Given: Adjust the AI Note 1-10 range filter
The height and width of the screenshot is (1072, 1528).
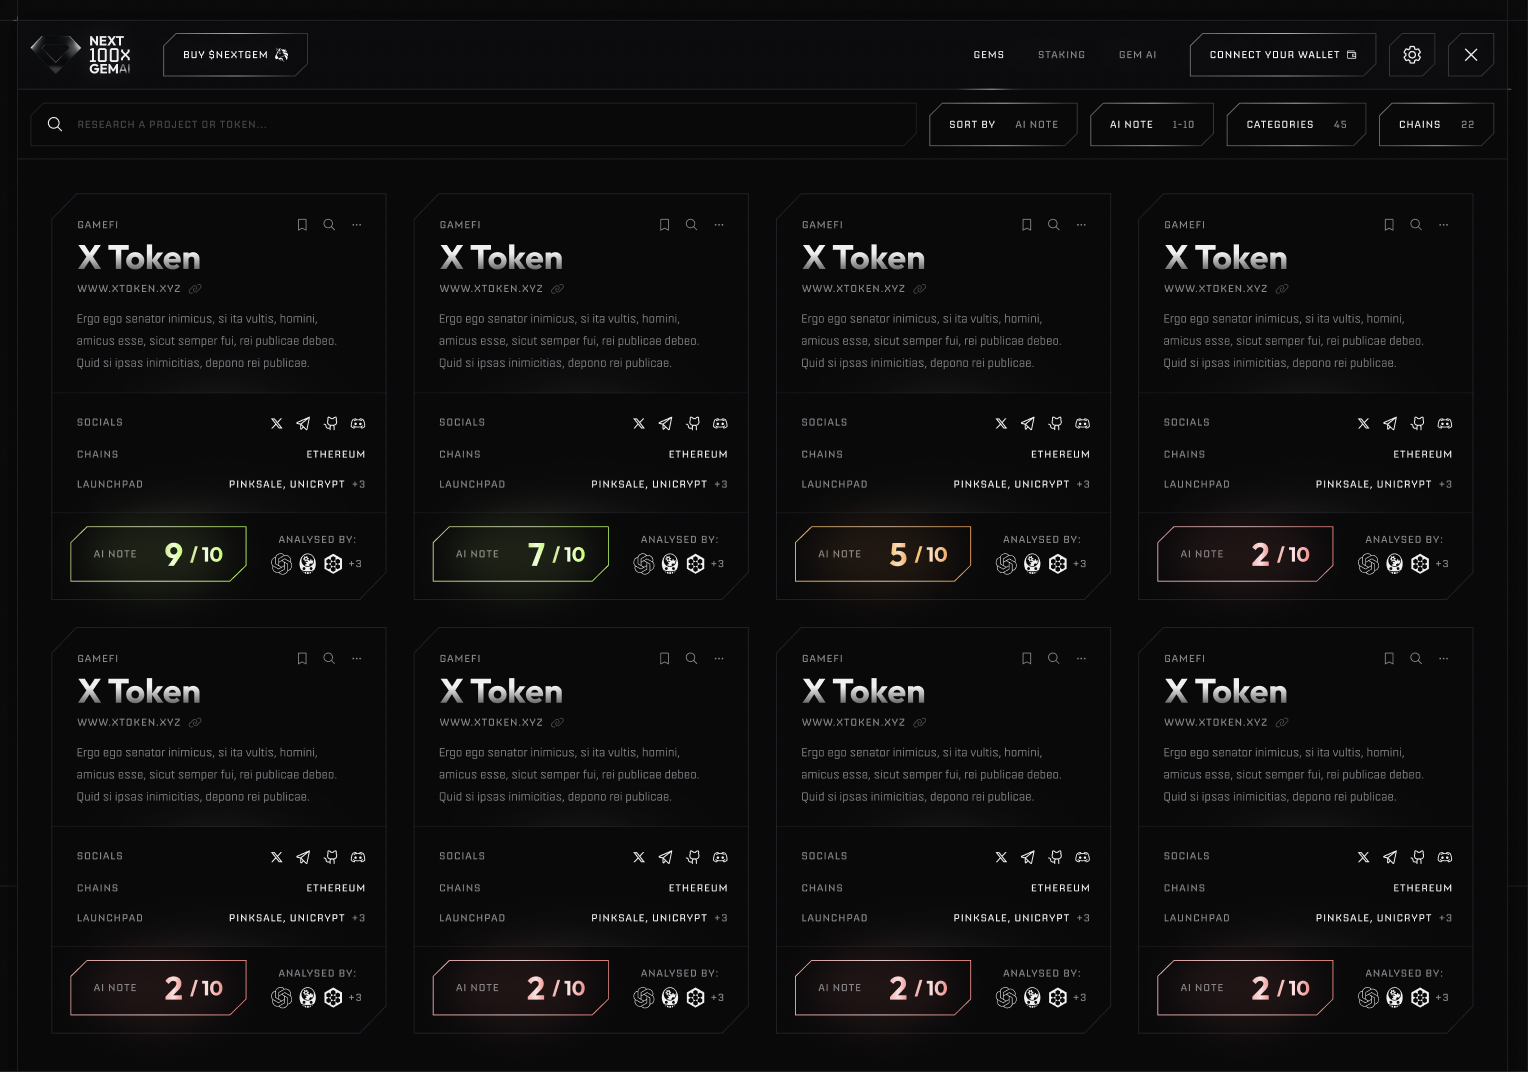Looking at the screenshot, I should pyautogui.click(x=1151, y=125).
